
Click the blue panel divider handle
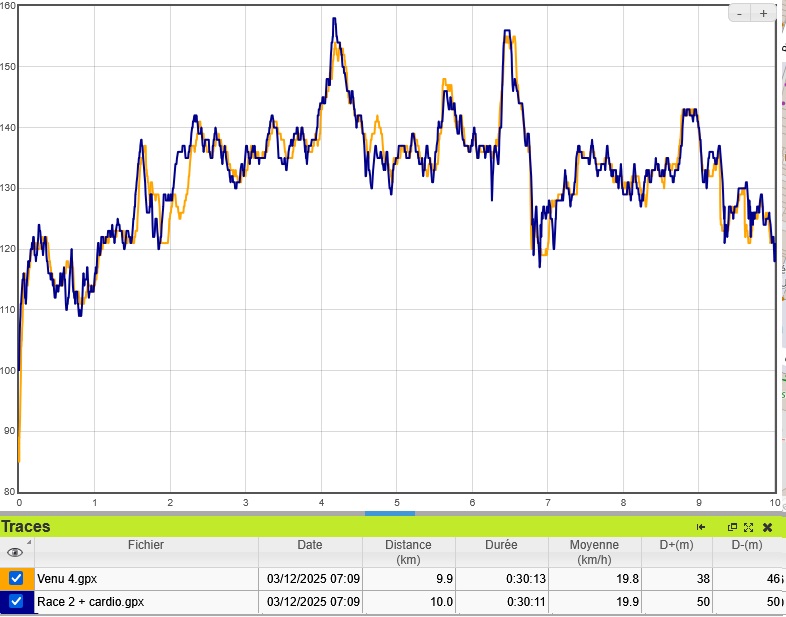click(x=389, y=513)
